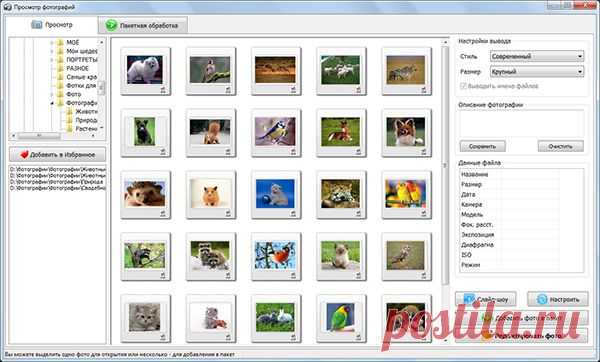Switch to the Пакетная обработка tab

pyautogui.click(x=143, y=26)
